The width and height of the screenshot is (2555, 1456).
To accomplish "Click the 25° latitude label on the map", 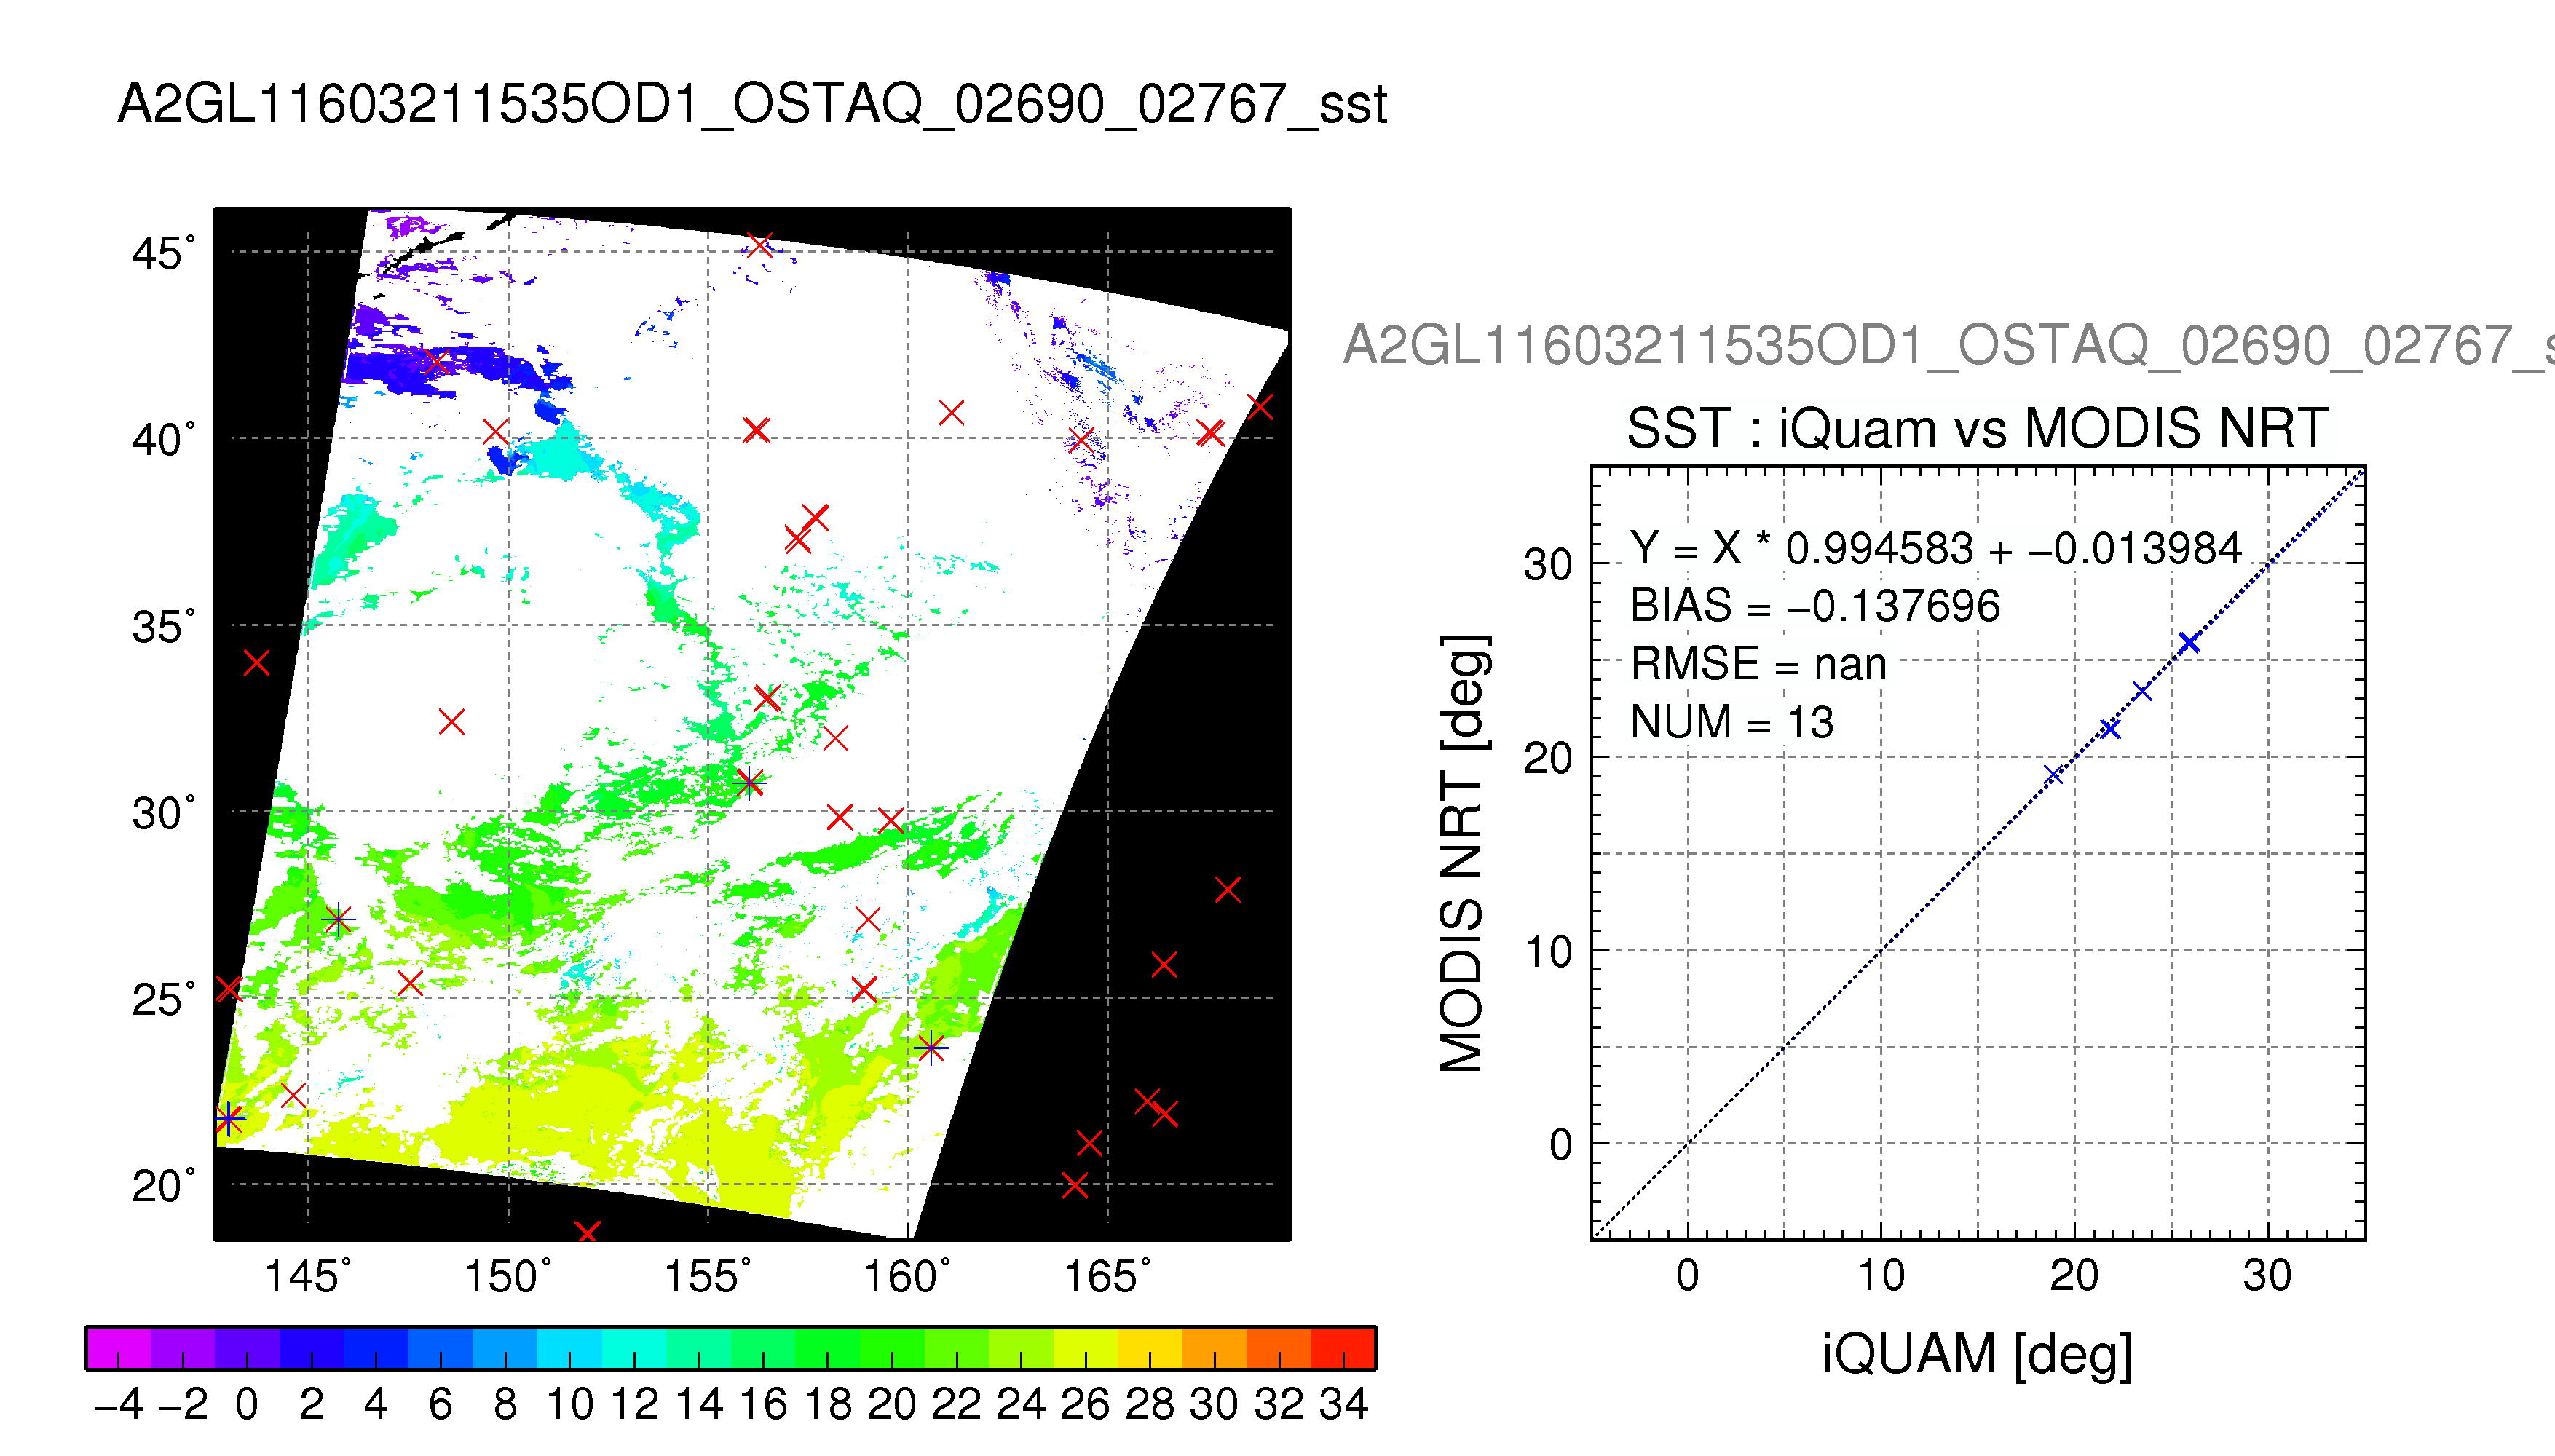I will pos(163,1000).
